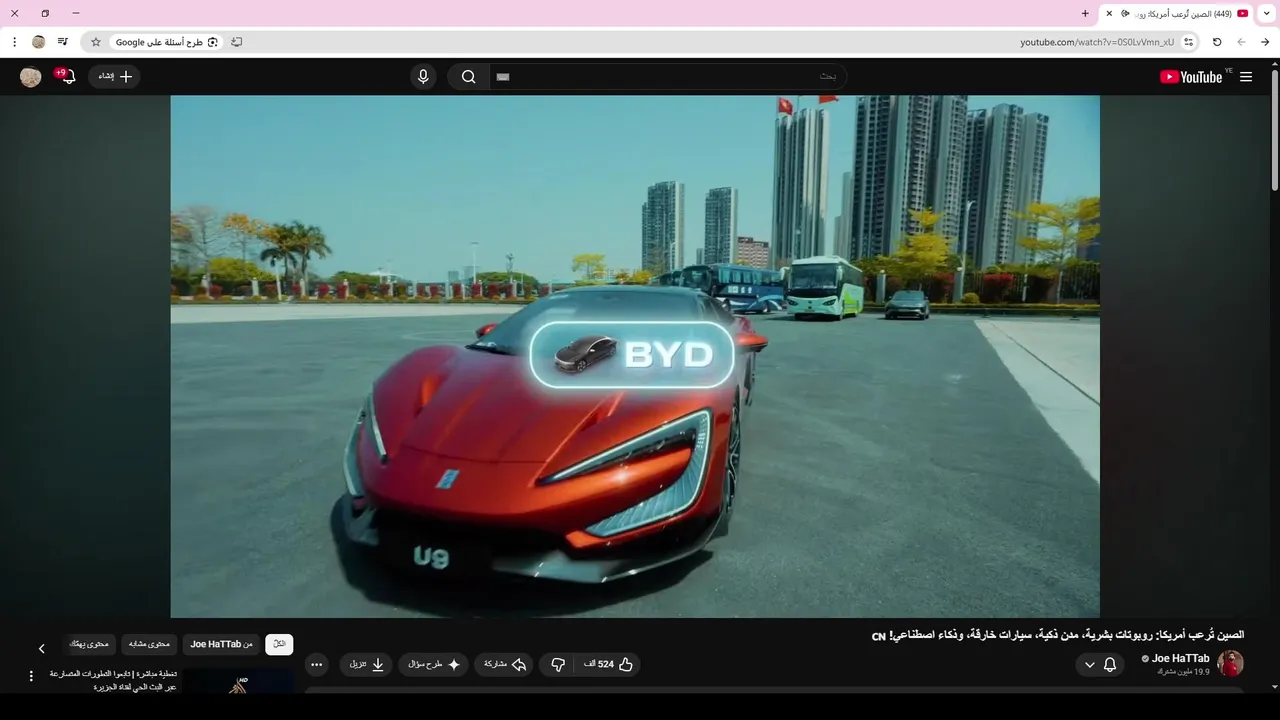This screenshot has width=1280, height=720.
Task: Select the الكل filter chip
Action: 279,644
